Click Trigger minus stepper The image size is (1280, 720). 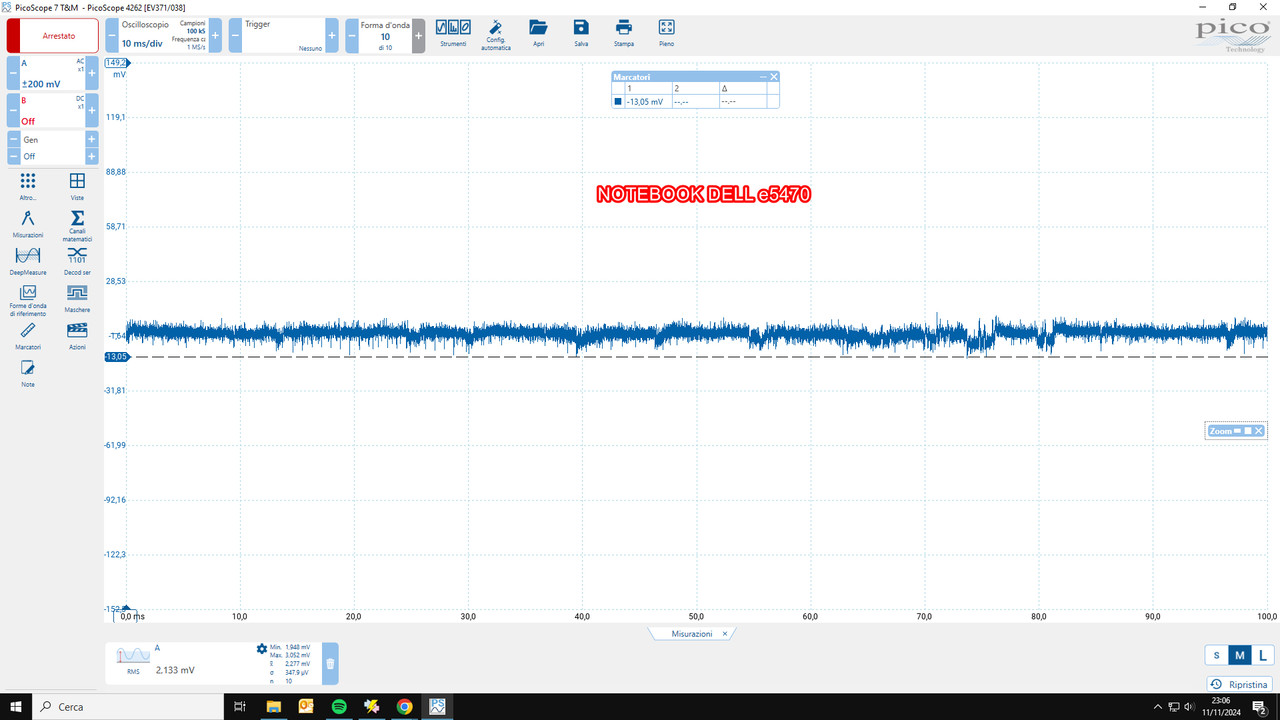(235, 35)
